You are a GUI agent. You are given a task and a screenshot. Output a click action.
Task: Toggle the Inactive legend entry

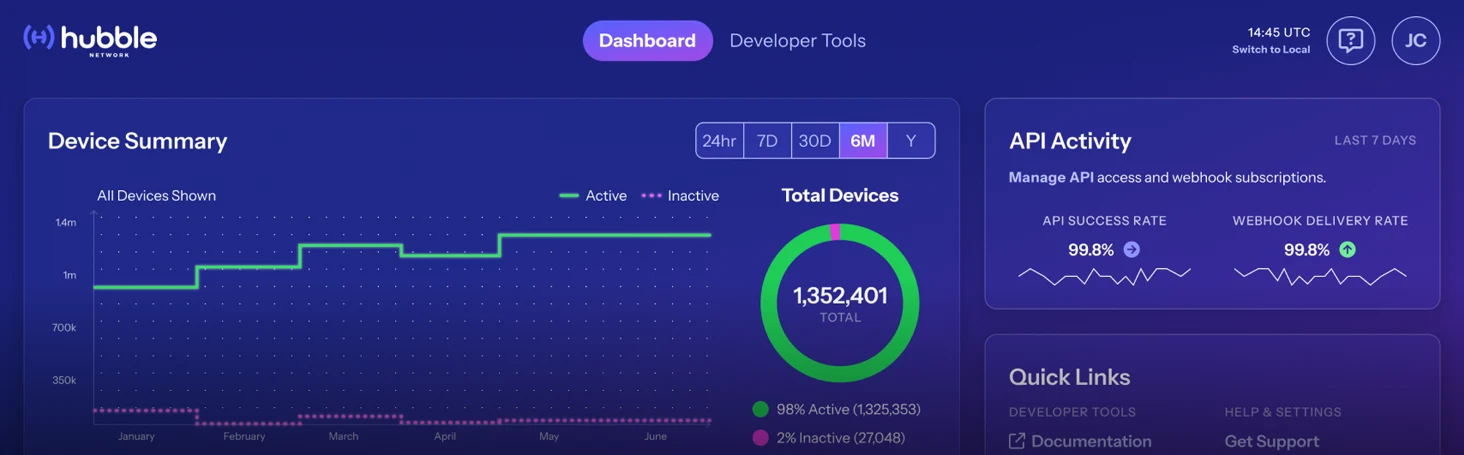point(680,196)
